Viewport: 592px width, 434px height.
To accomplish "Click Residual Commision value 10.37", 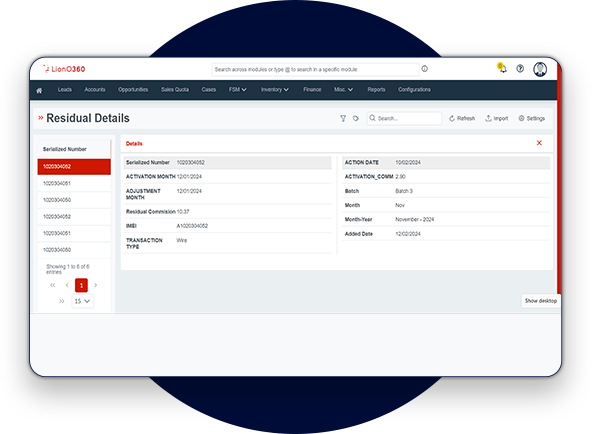I will pyautogui.click(x=183, y=212).
